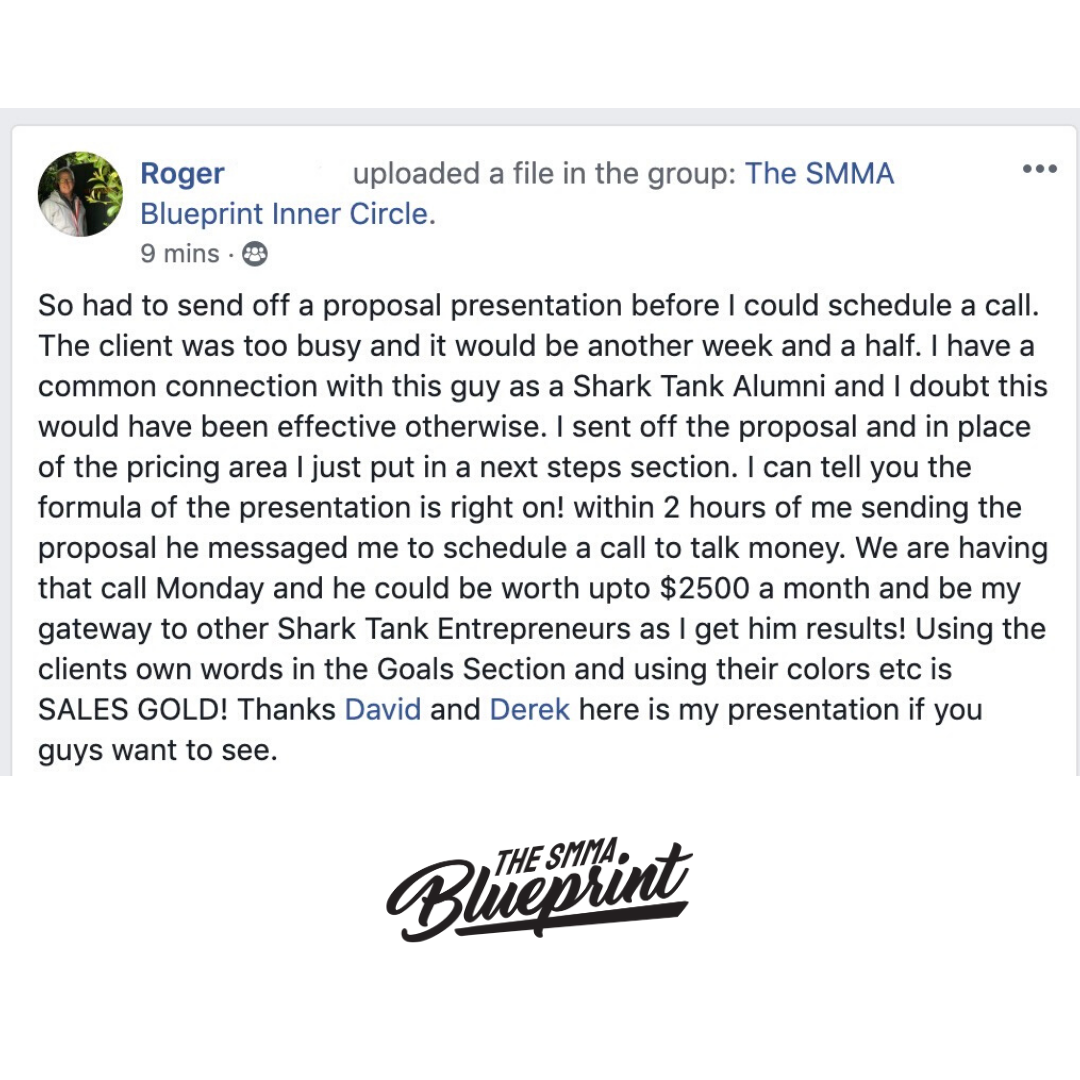Open the '9 mins' post timestamp
Image resolution: width=1080 pixels, height=1080 pixels.
click(180, 253)
